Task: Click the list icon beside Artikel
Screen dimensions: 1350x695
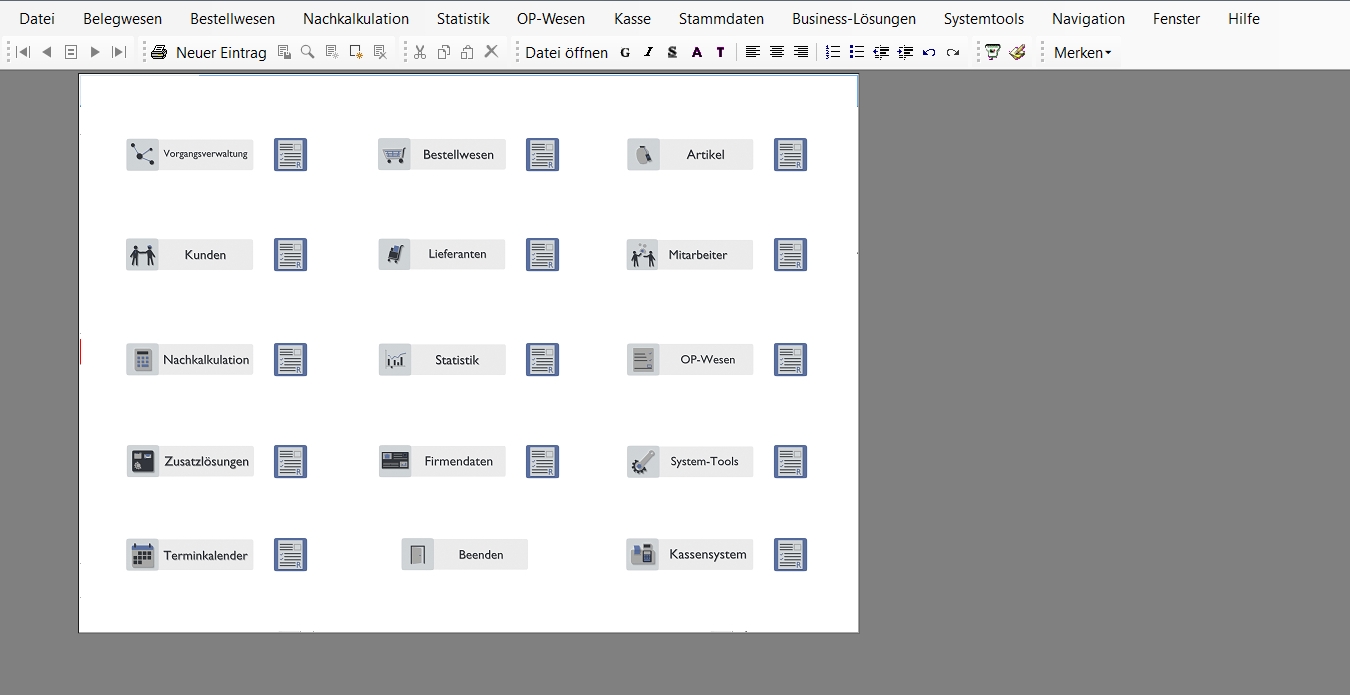Action: pyautogui.click(x=790, y=154)
